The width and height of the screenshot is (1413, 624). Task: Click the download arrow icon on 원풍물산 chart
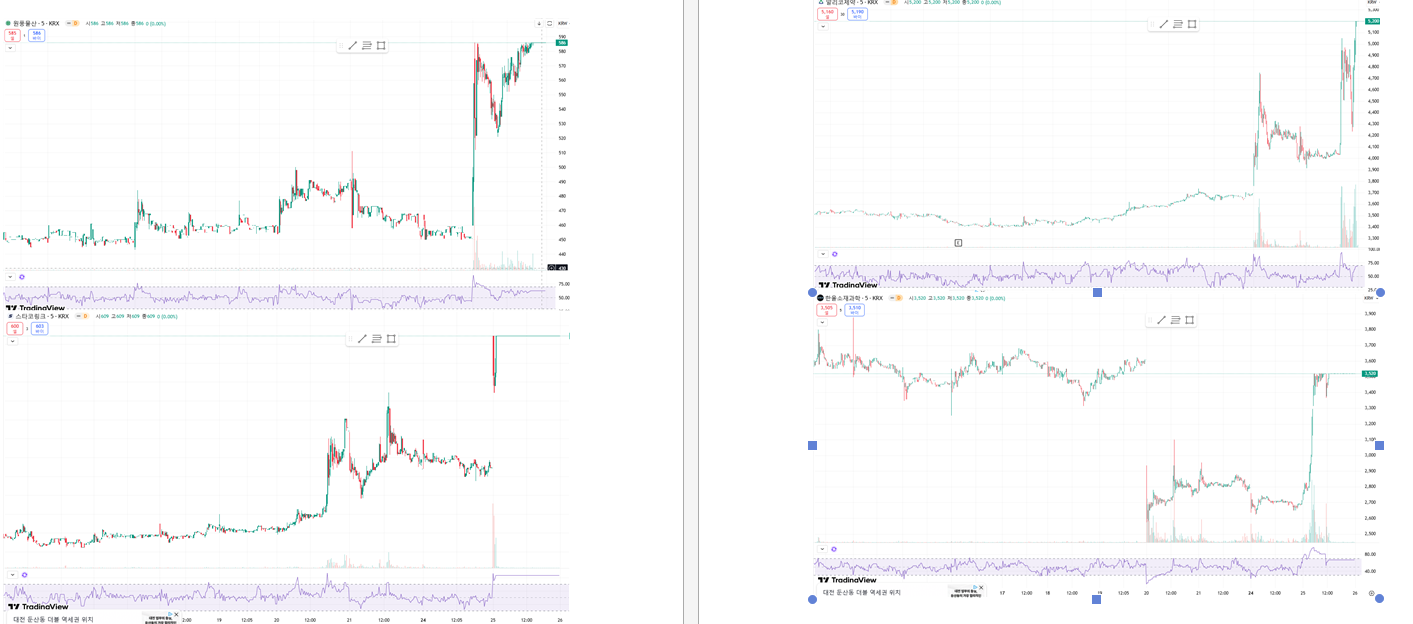pos(539,23)
